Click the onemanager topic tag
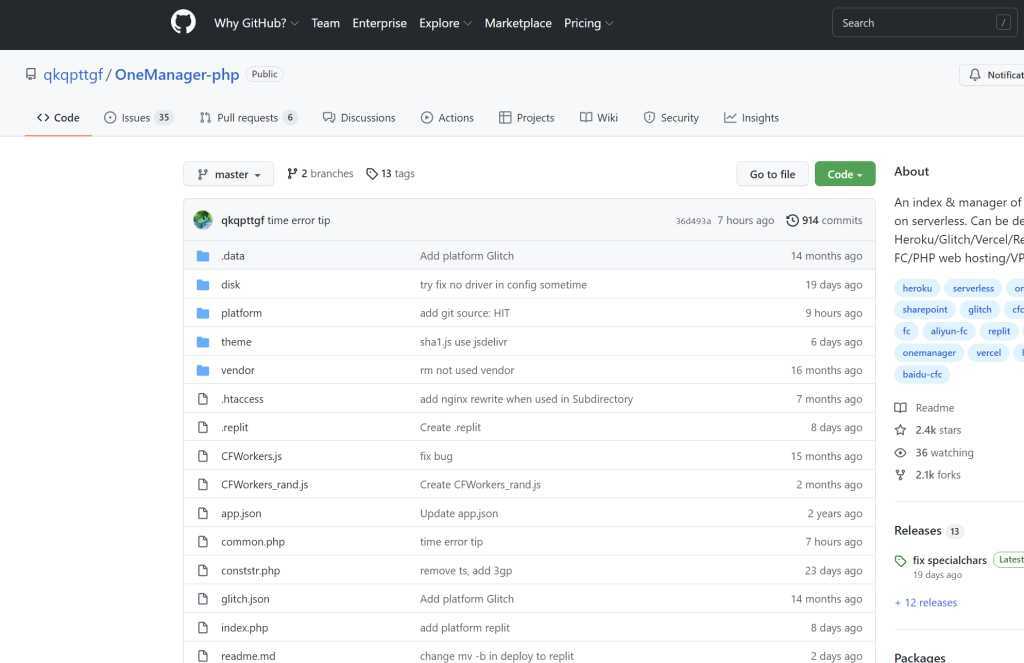 [929, 353]
